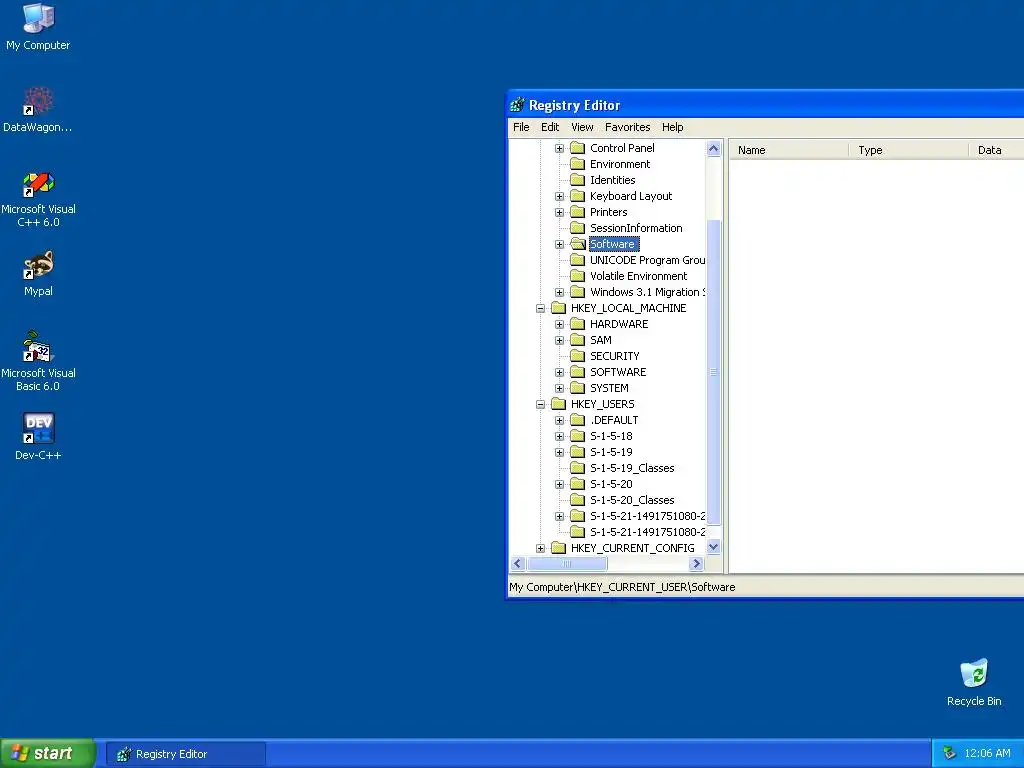Screen dimensions: 1024x768
Task: Click the Registry Editor taskbar button
Action: [x=185, y=754]
